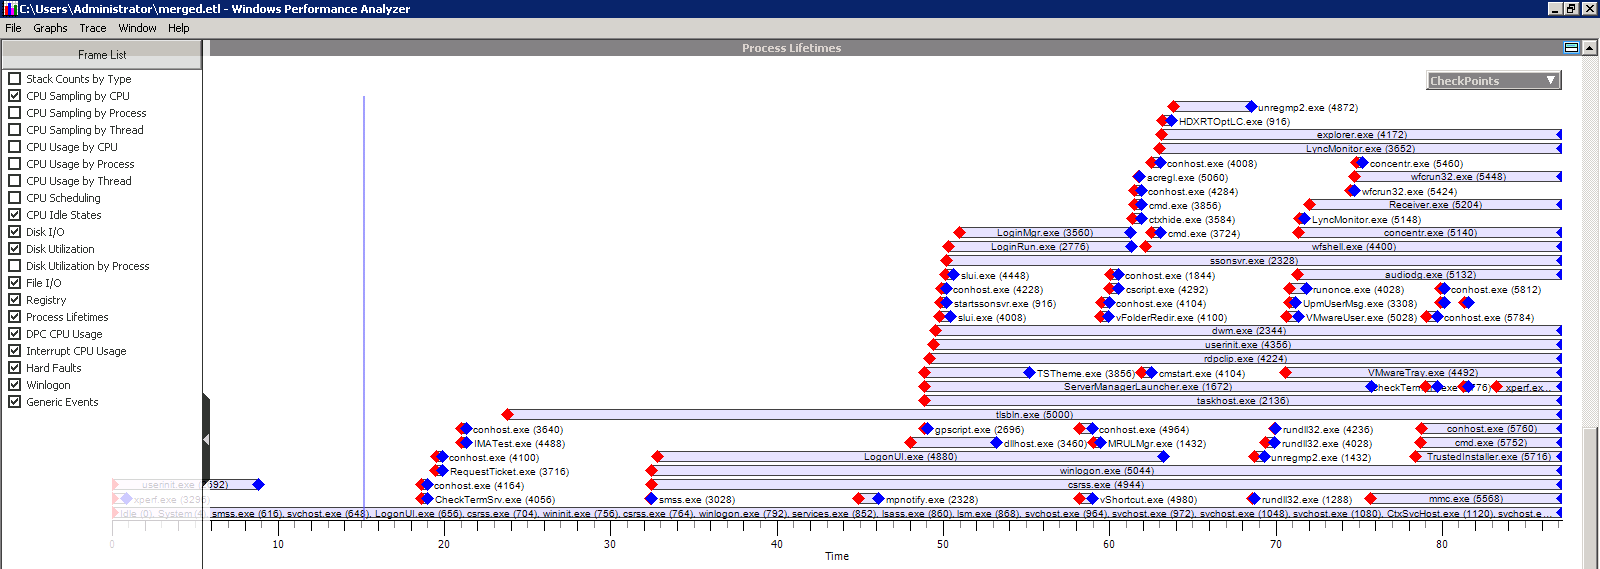This screenshot has height=569, width=1600.
Task: Toggle the Disk Utilization checkbox
Action: tap(14, 248)
